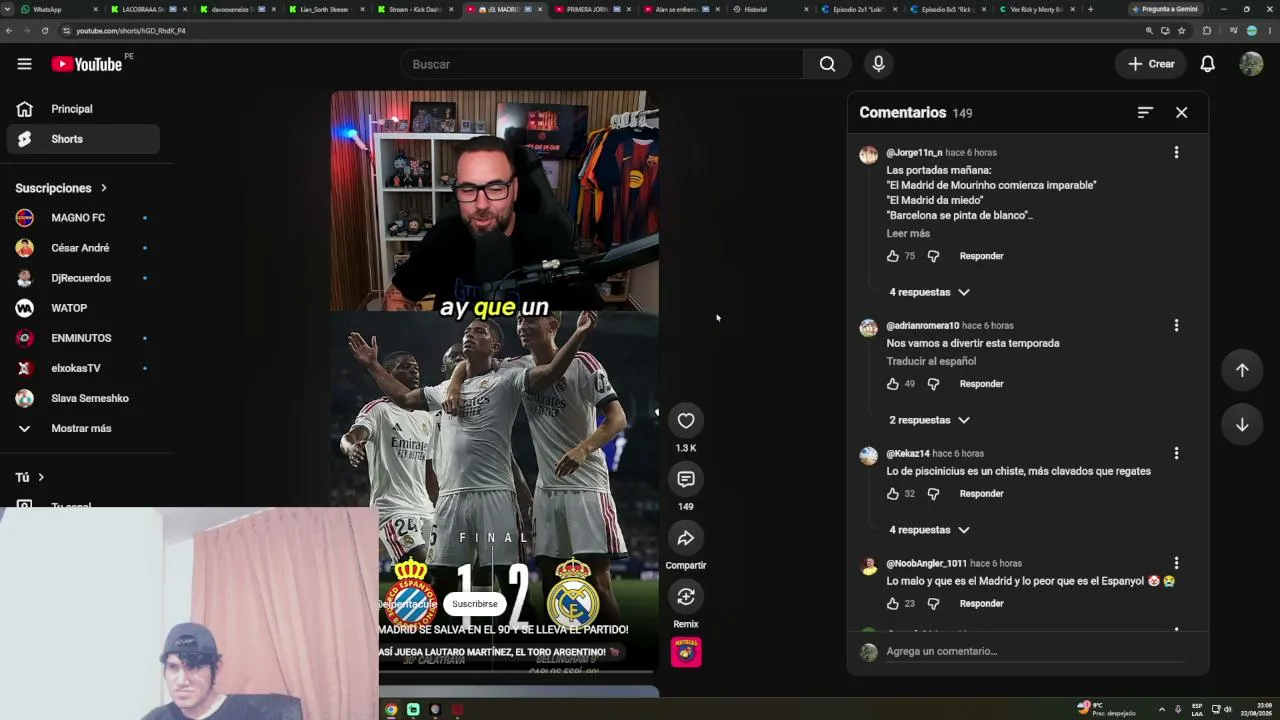The height and width of the screenshot is (720, 1280).
Task: Like Jorge11n_n's comment
Action: pyautogui.click(x=893, y=256)
